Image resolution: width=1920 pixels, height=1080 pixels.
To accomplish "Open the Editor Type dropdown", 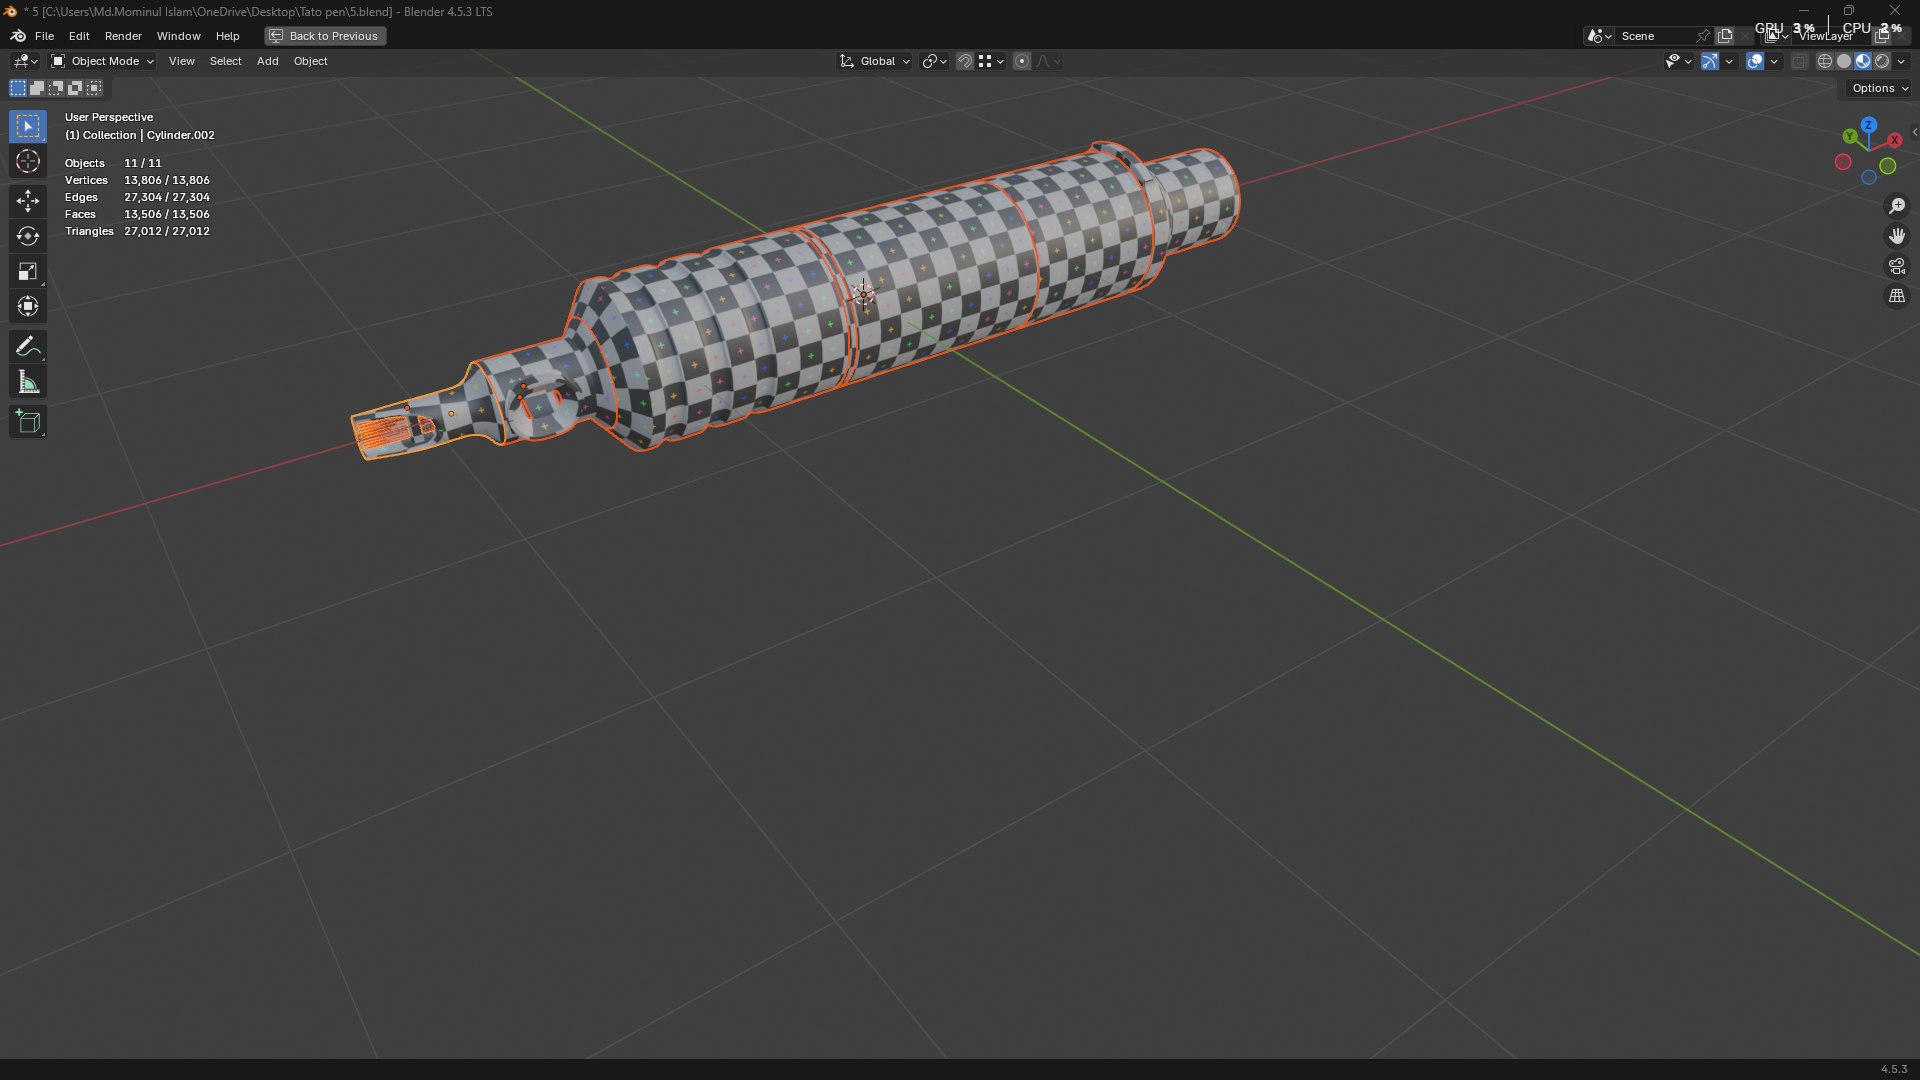I will tap(25, 61).
